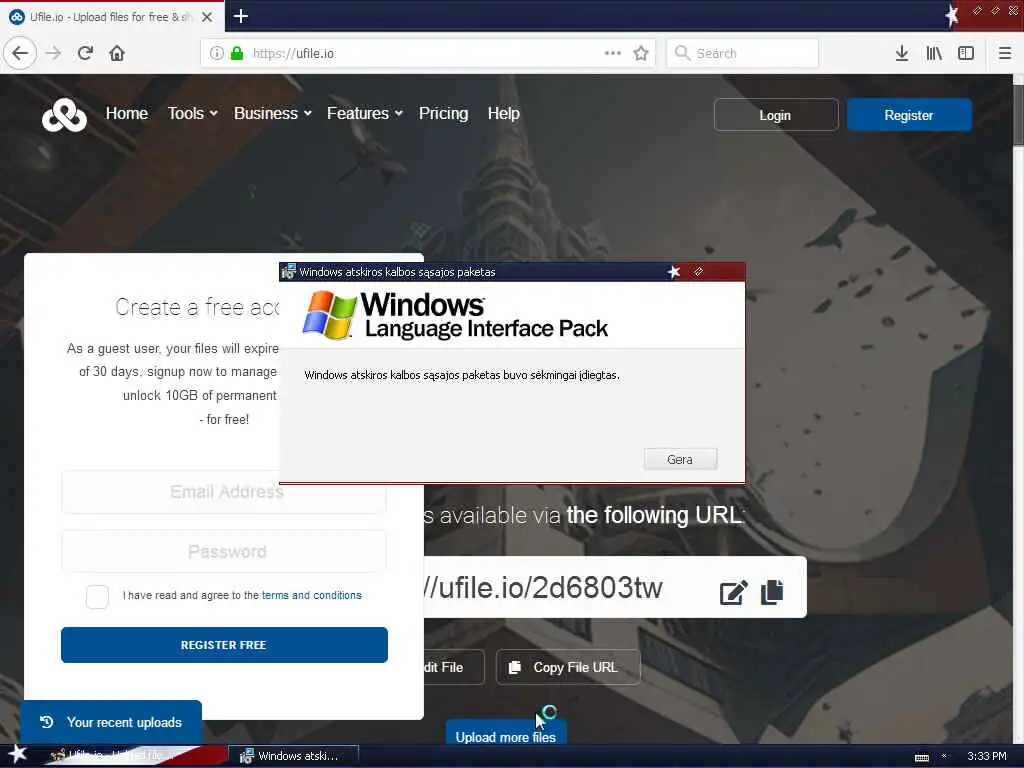Click the Start star button on taskbar
This screenshot has width=1024, height=768.
tap(17, 754)
